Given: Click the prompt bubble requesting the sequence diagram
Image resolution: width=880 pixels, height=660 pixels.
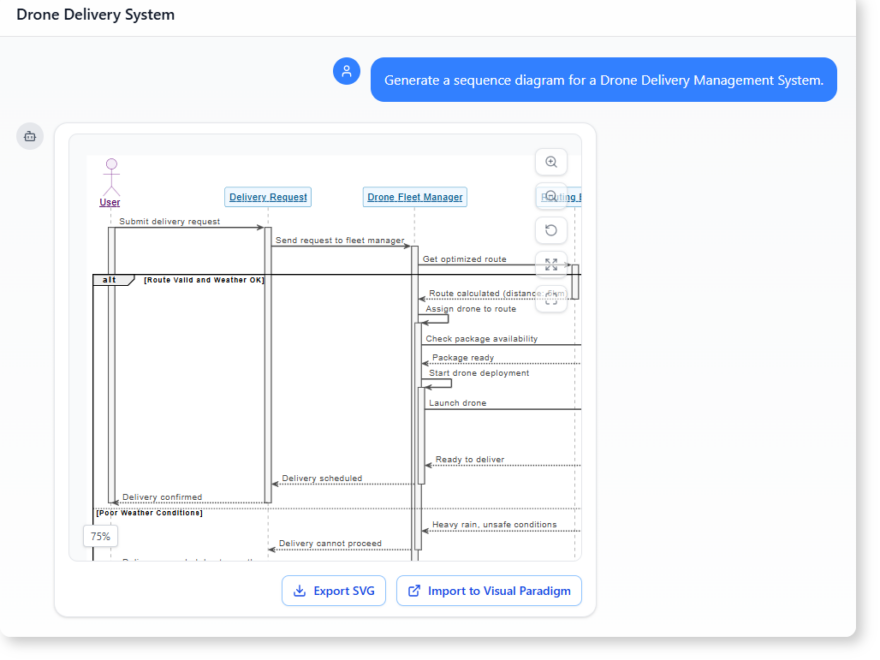Looking at the screenshot, I should [x=603, y=79].
